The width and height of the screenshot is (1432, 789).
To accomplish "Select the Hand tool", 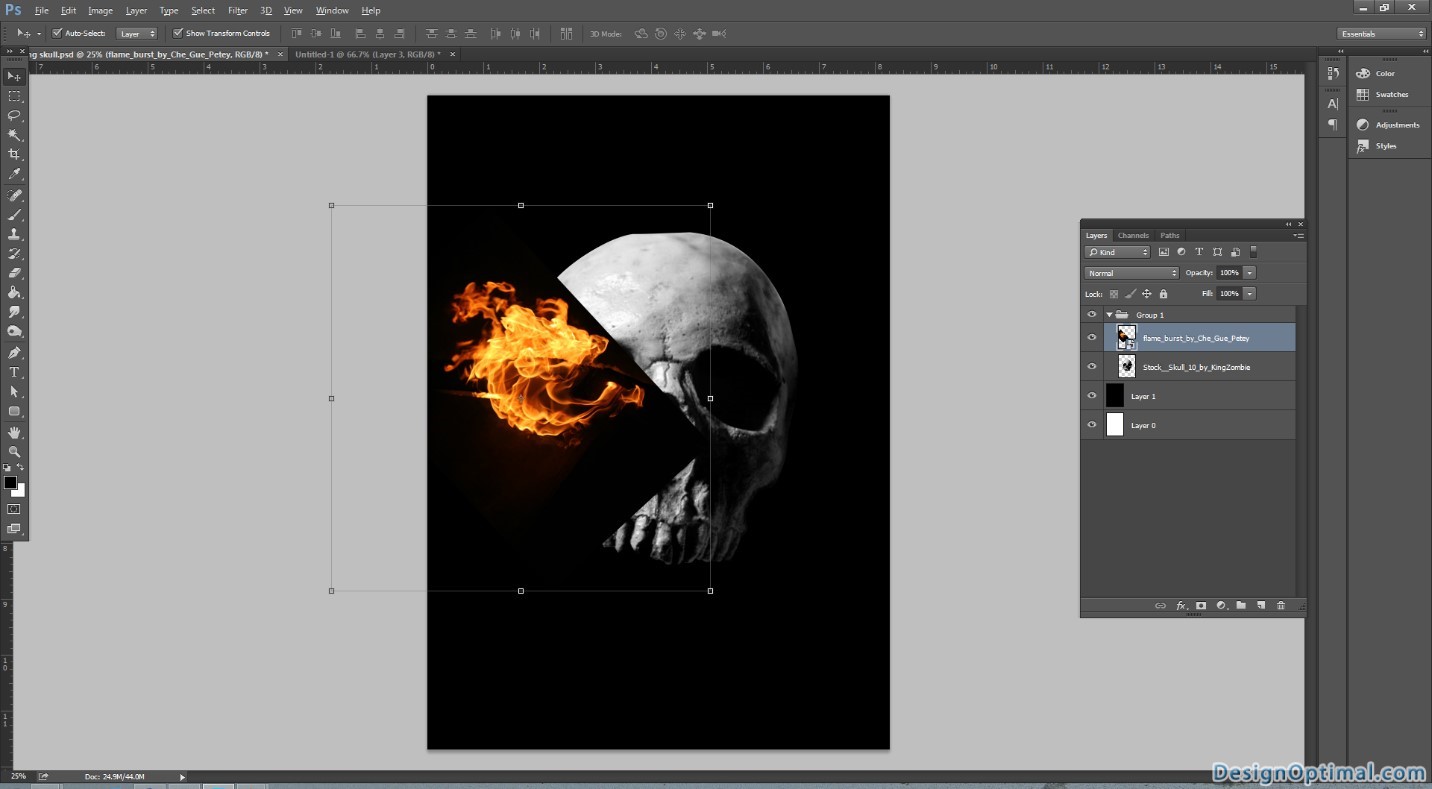I will [x=14, y=432].
